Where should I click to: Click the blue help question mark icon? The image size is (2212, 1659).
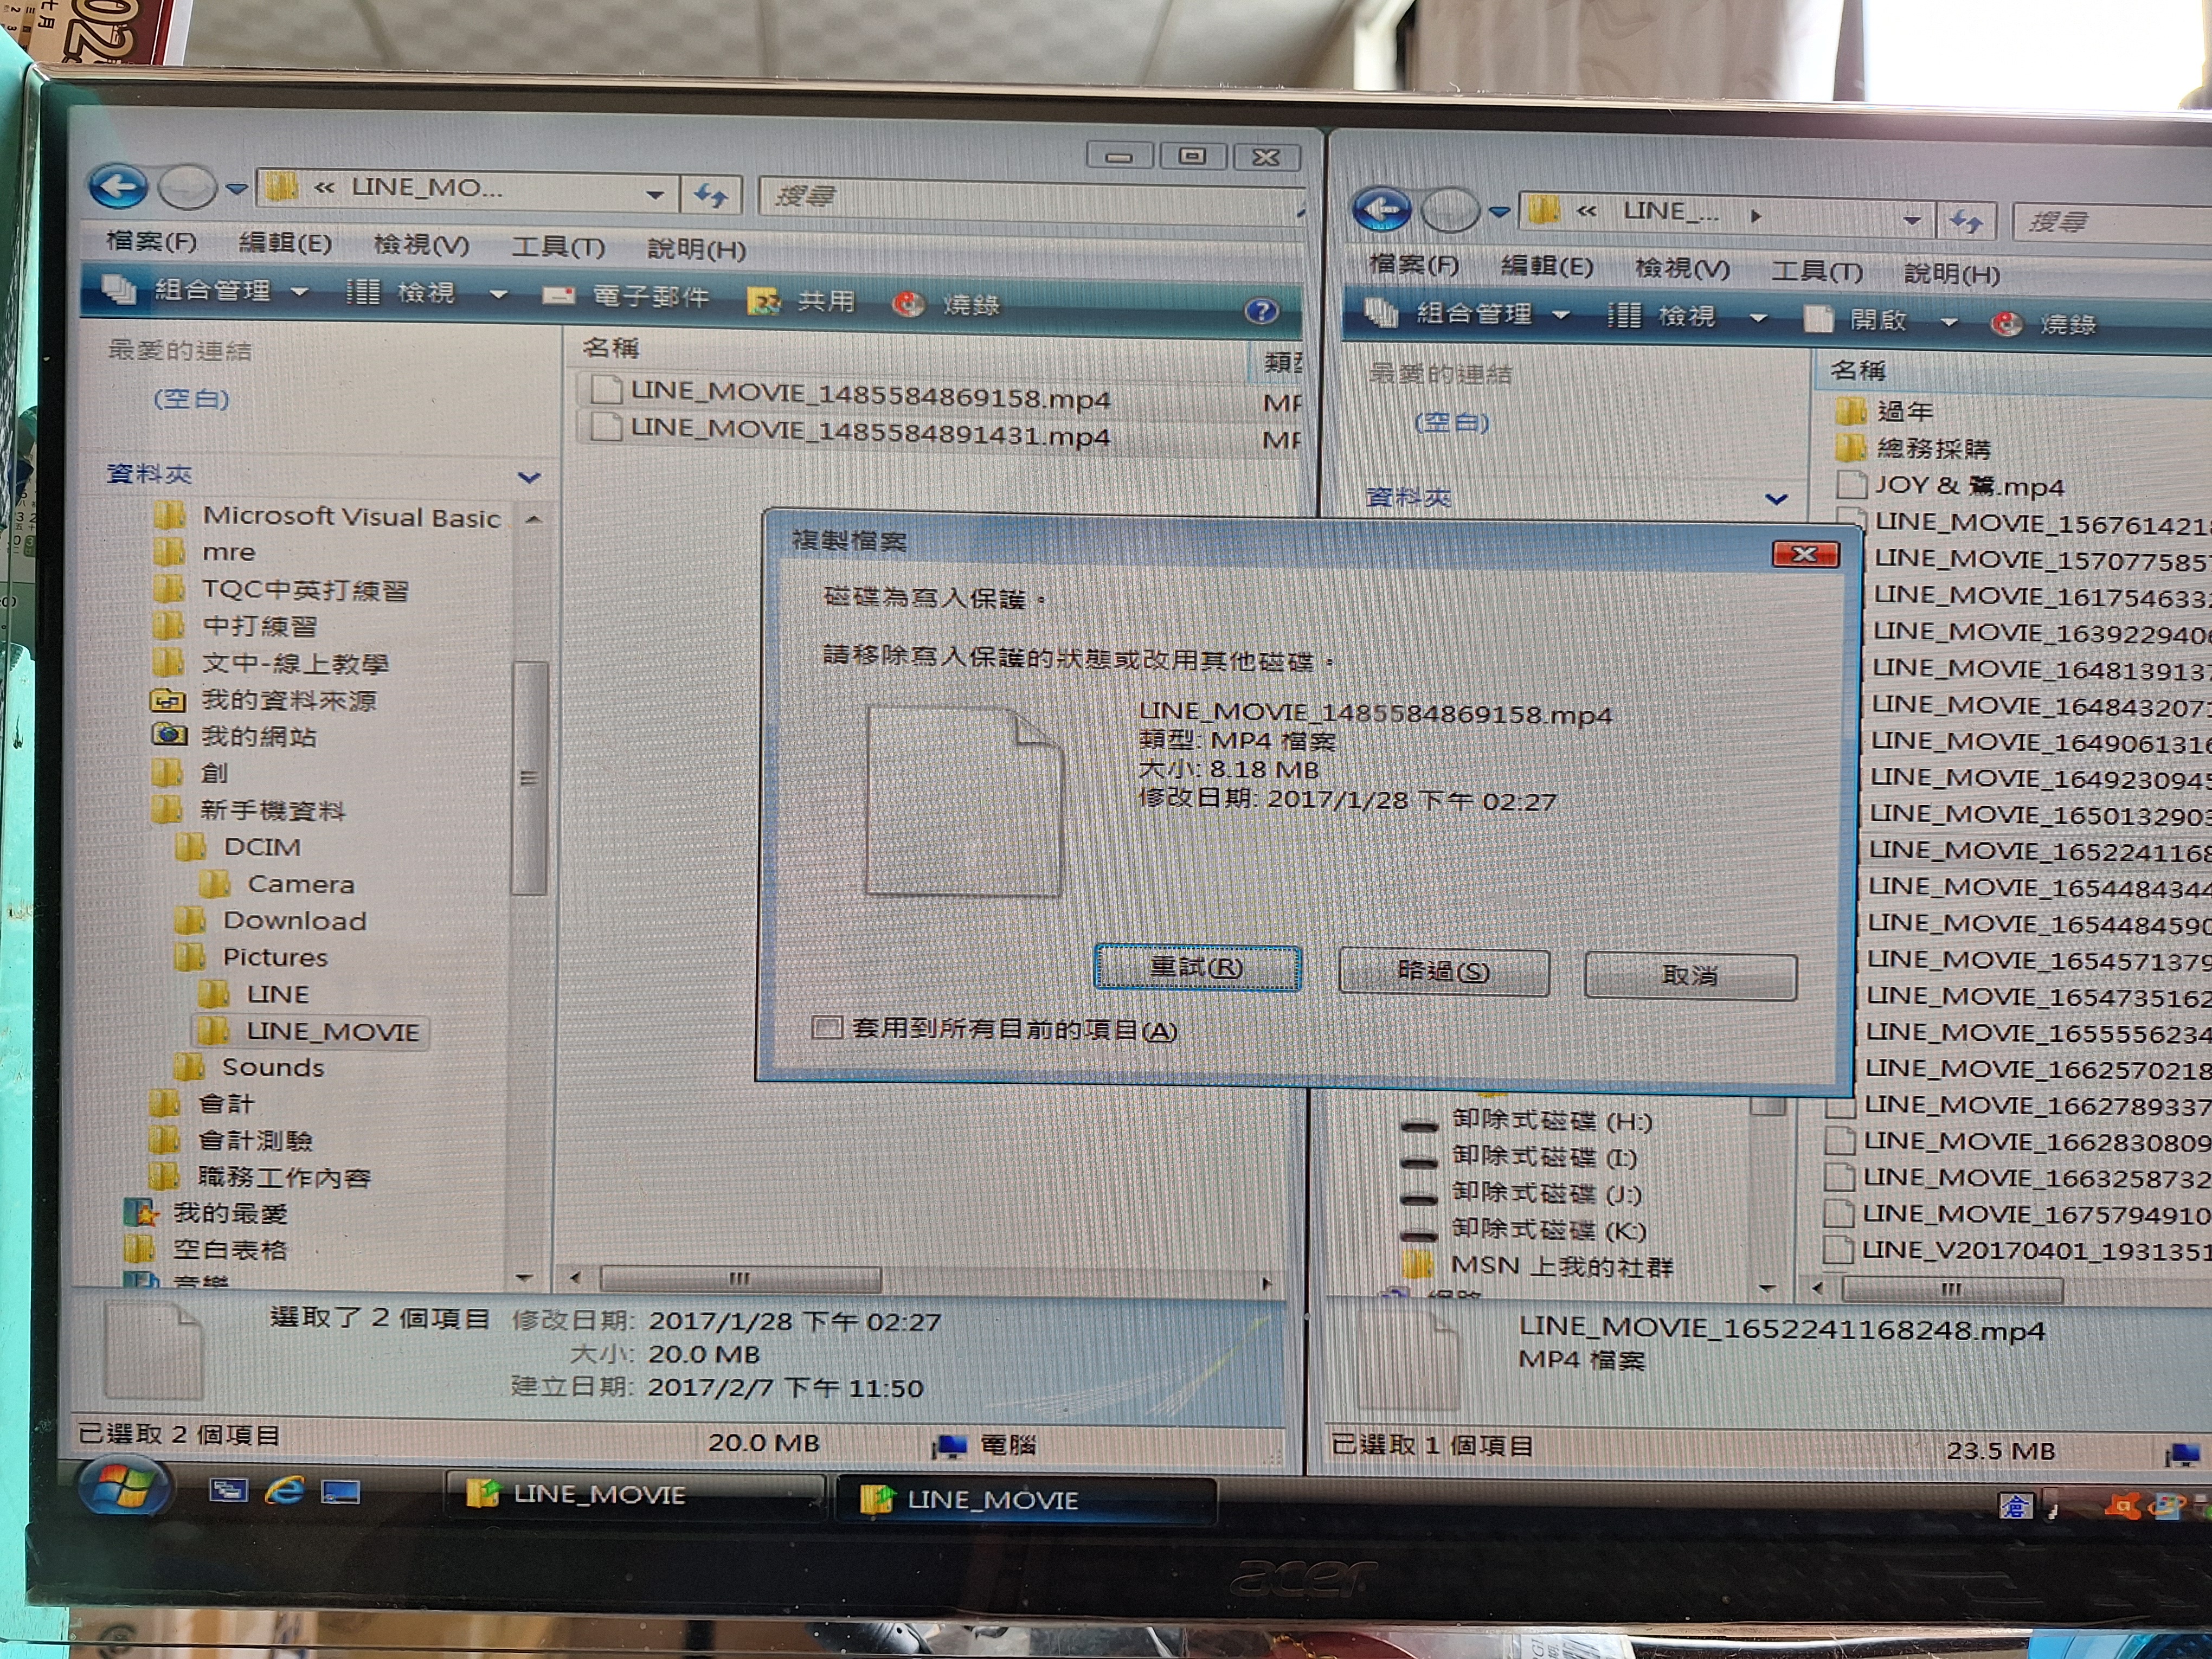(1260, 311)
